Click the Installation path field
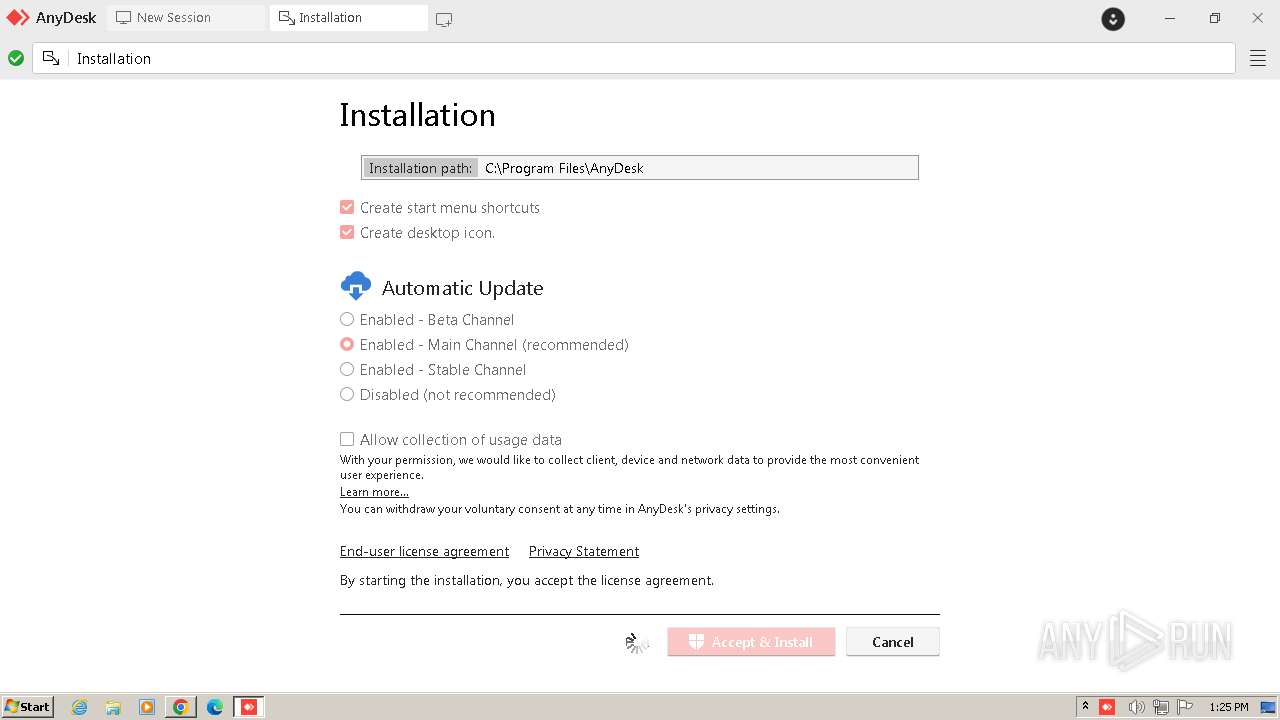Viewport: 1280px width, 720px height. tap(640, 168)
